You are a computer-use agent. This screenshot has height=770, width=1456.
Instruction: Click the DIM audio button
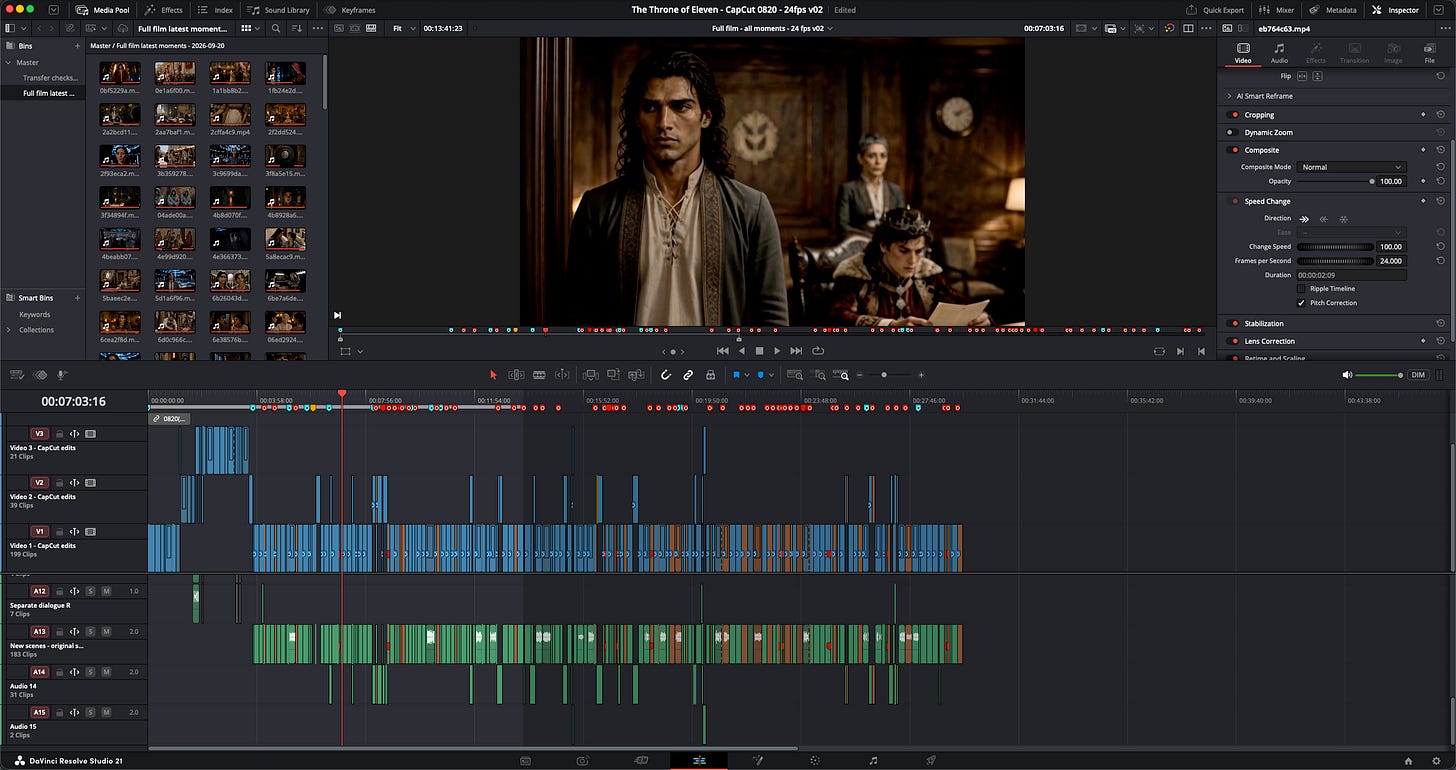pyautogui.click(x=1418, y=375)
